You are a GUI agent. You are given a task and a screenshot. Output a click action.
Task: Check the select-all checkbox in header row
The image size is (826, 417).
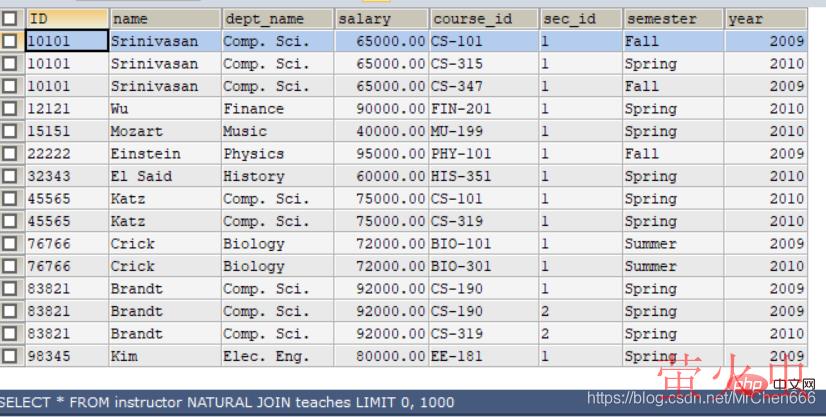click(x=10, y=18)
